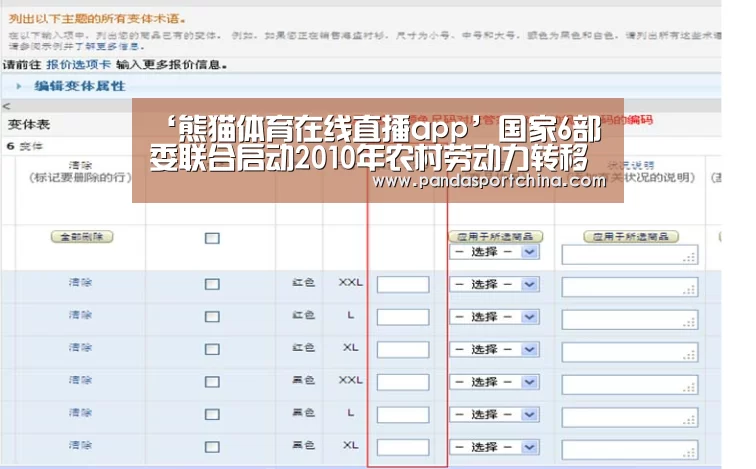Image resolution: width=756 pixels, height=469 pixels.
Task: Open 选择 dropdown for 红色 XXL row
Action: coord(494,284)
